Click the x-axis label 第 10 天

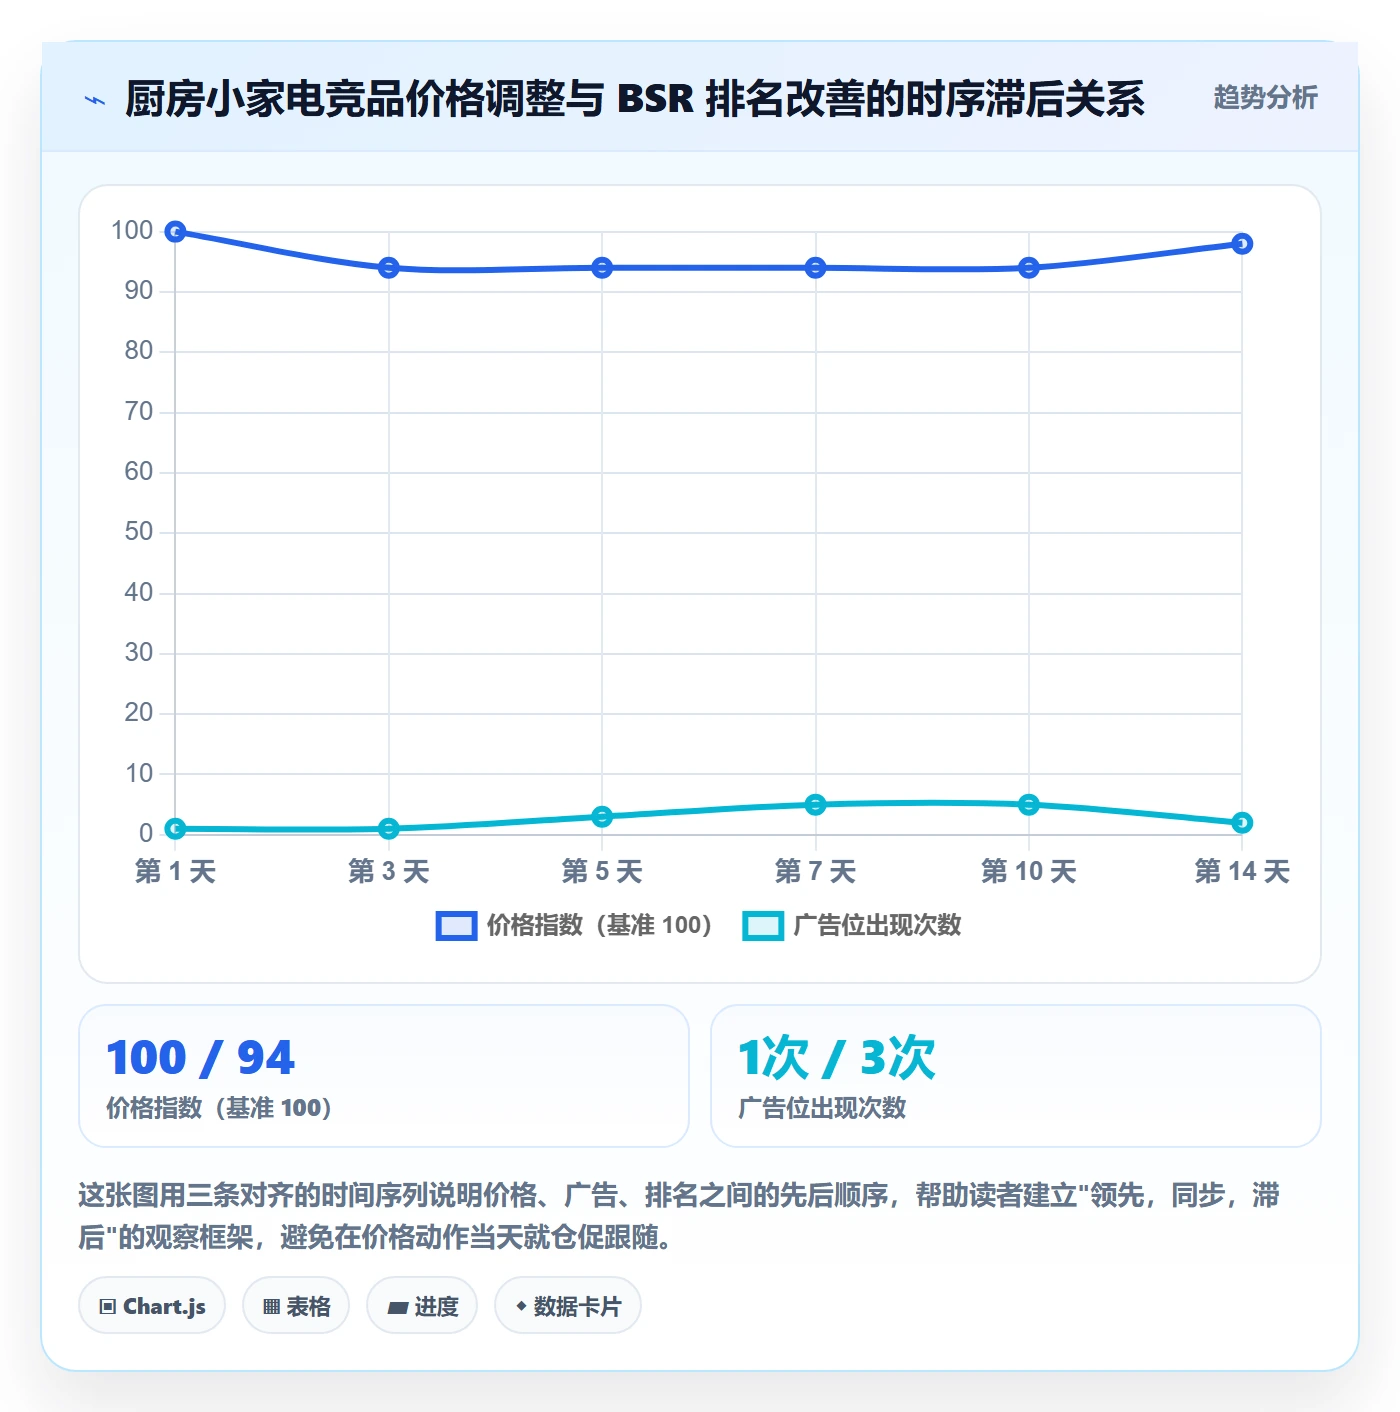click(x=1029, y=871)
